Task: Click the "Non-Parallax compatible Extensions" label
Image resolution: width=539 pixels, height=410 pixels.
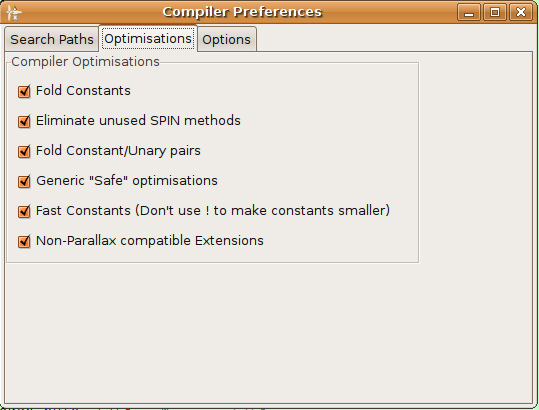Action: (x=150, y=241)
